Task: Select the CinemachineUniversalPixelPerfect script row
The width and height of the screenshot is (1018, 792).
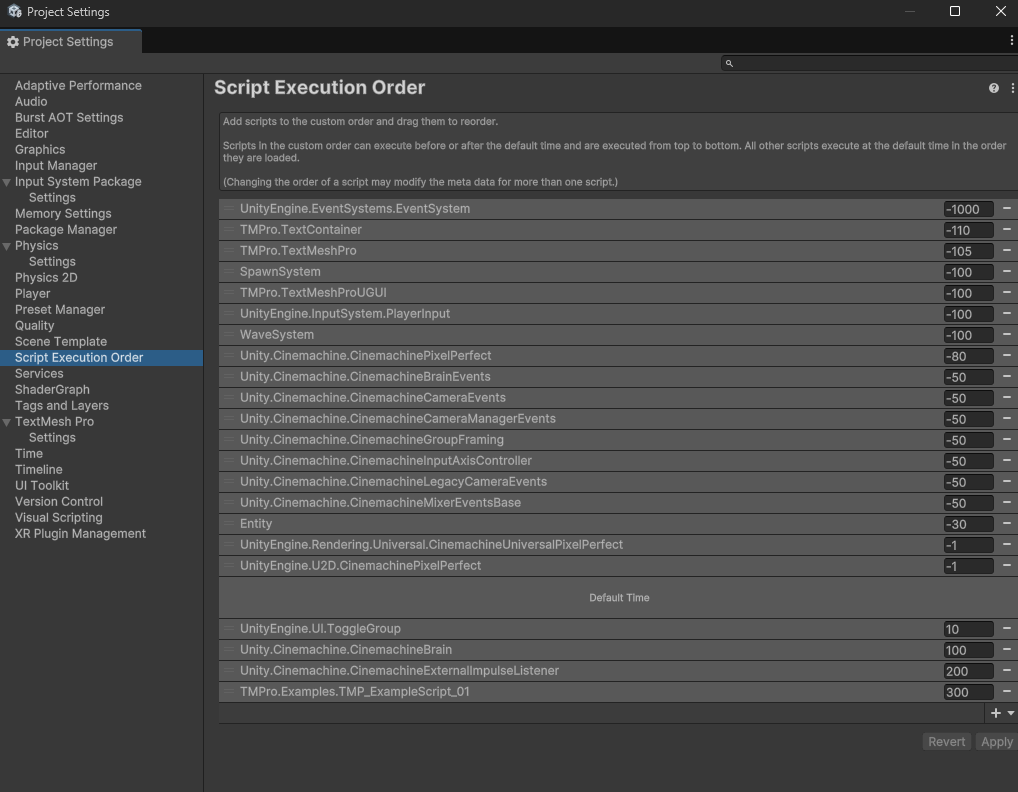Action: (618, 545)
